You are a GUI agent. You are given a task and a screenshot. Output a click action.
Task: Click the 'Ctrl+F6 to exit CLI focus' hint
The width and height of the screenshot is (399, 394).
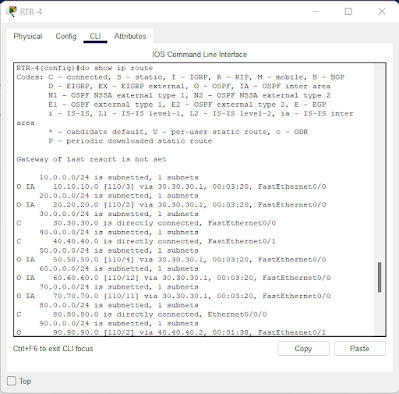pyautogui.click(x=53, y=349)
